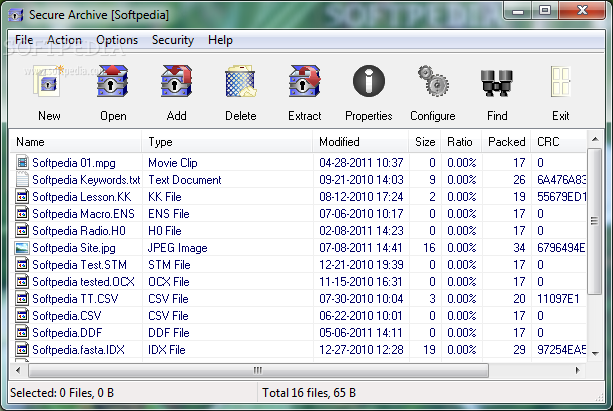The image size is (613, 411).
Task: Sort by the Modified column header
Action: coord(361,142)
